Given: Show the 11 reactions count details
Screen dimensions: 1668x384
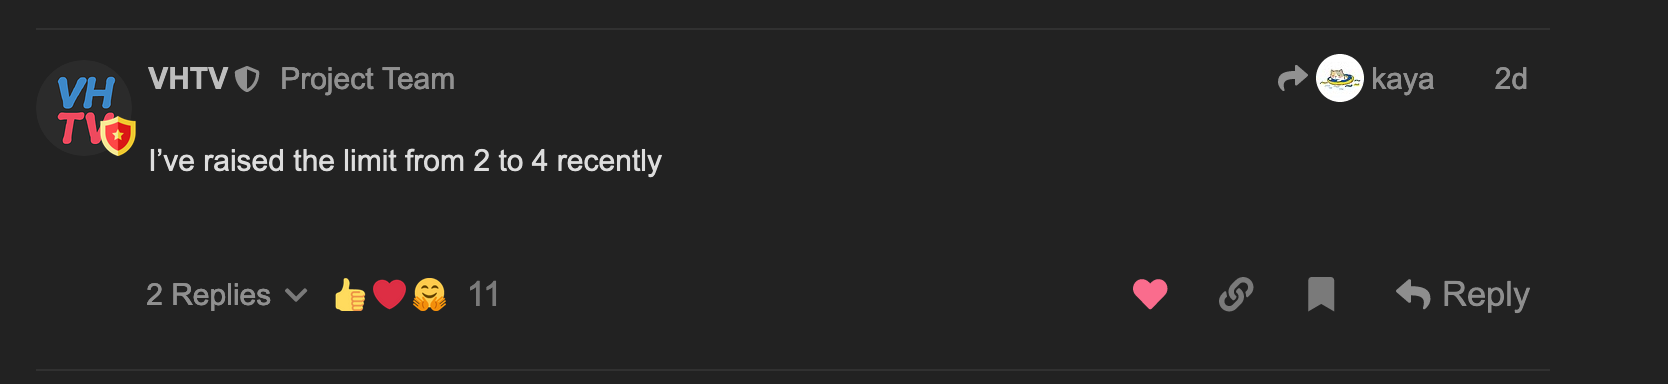Looking at the screenshot, I should point(483,294).
